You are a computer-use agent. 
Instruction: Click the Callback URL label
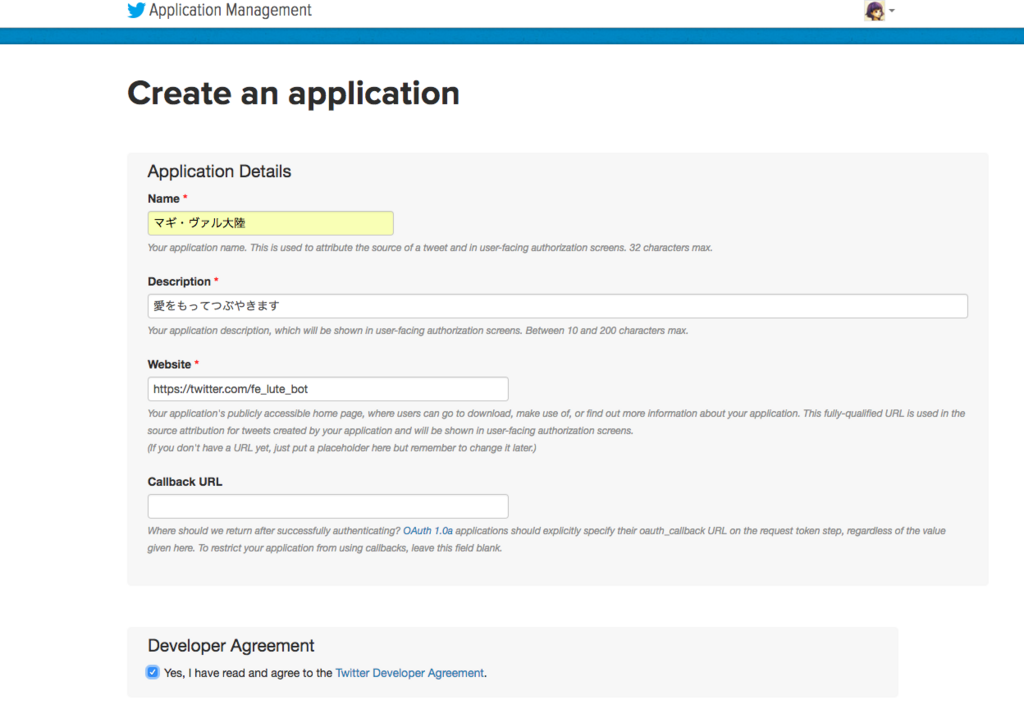[185, 481]
